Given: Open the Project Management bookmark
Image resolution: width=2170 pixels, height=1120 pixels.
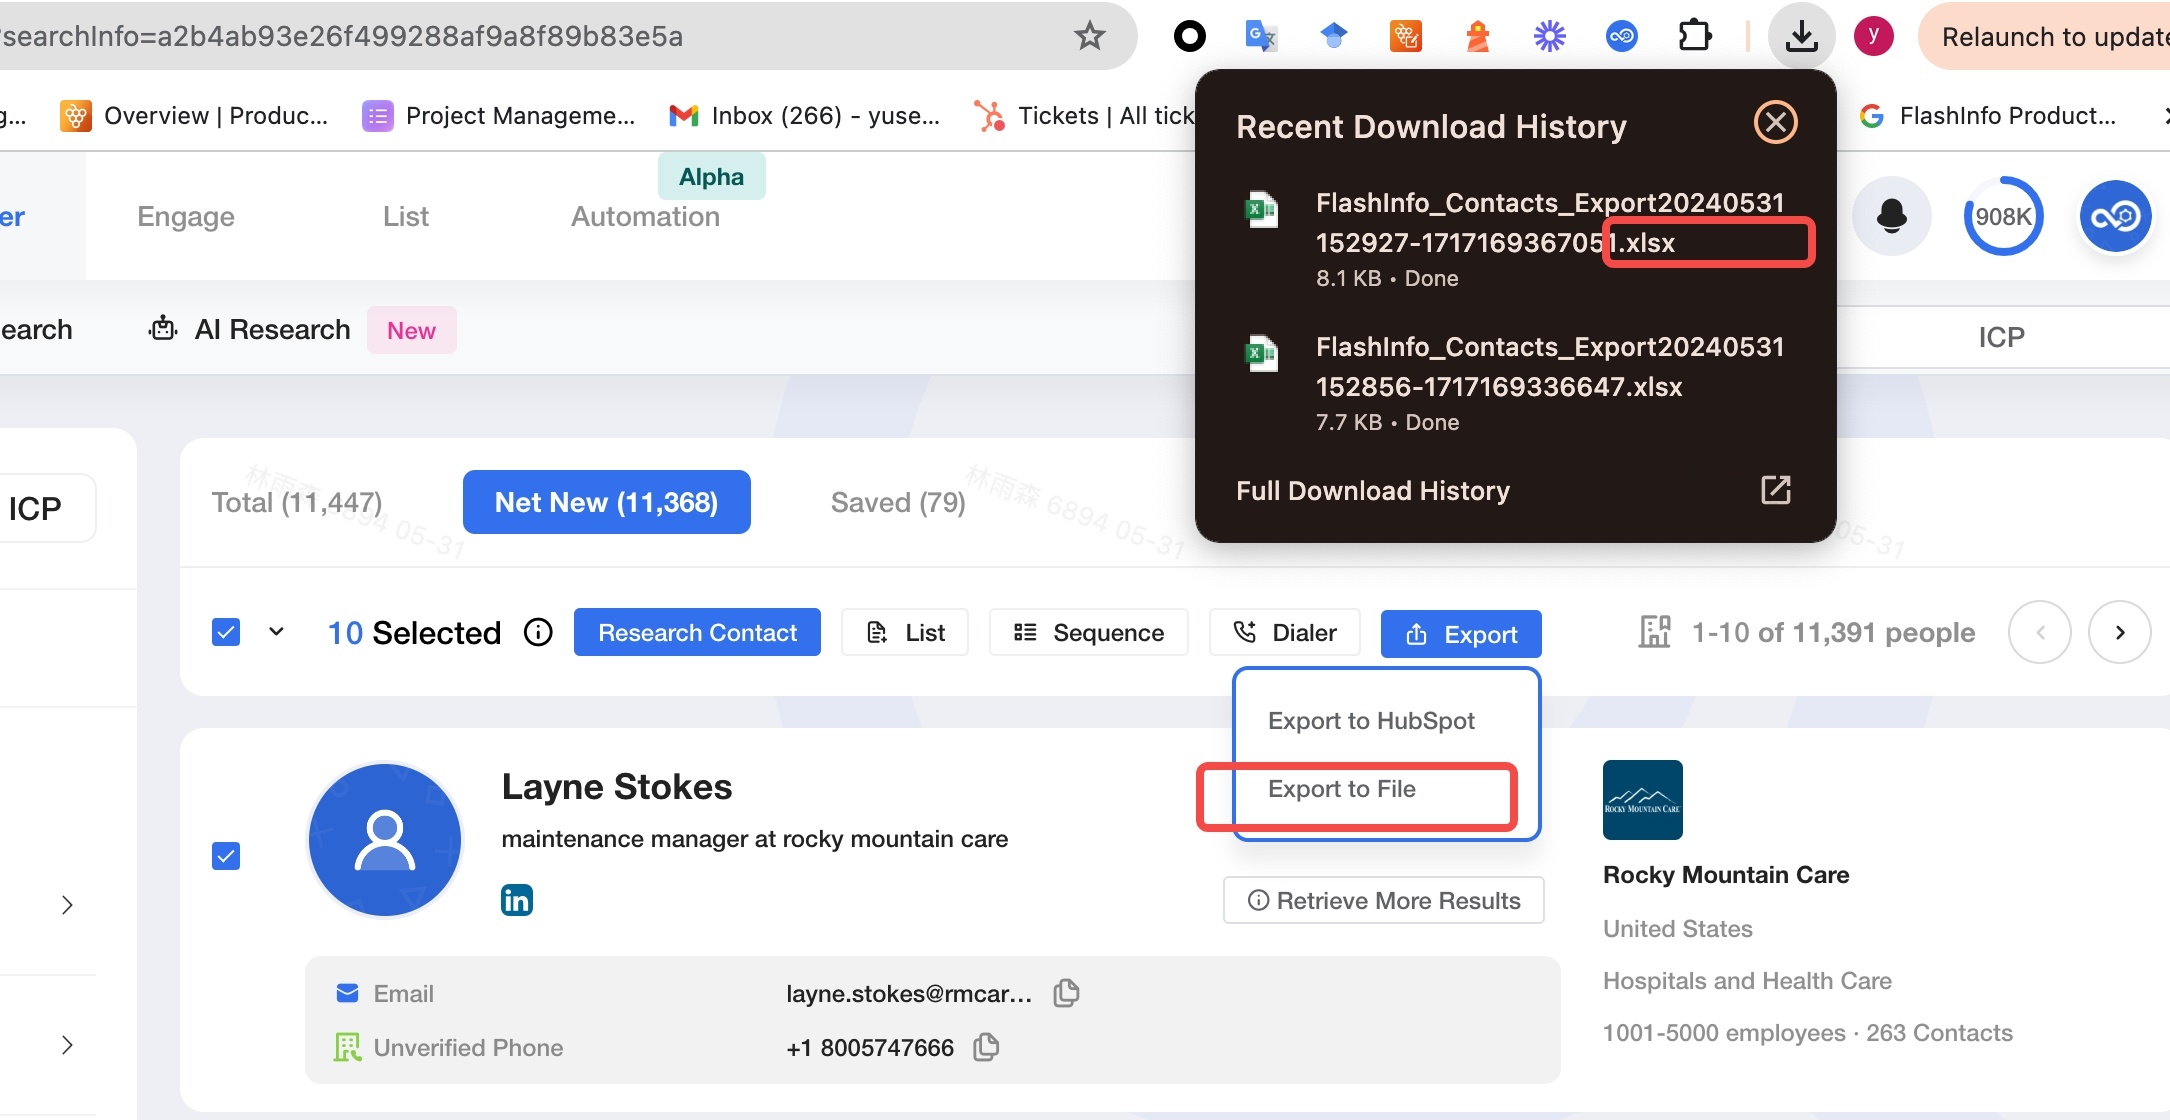Looking at the screenshot, I should (498, 116).
